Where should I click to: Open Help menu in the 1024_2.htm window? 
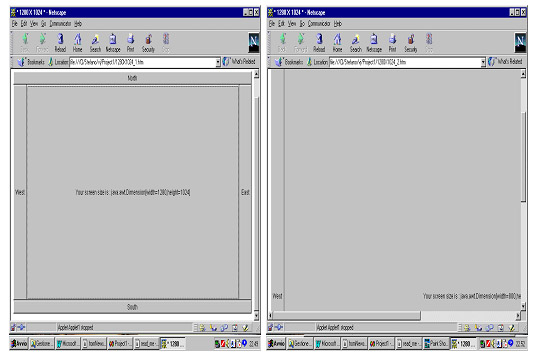[x=338, y=24]
